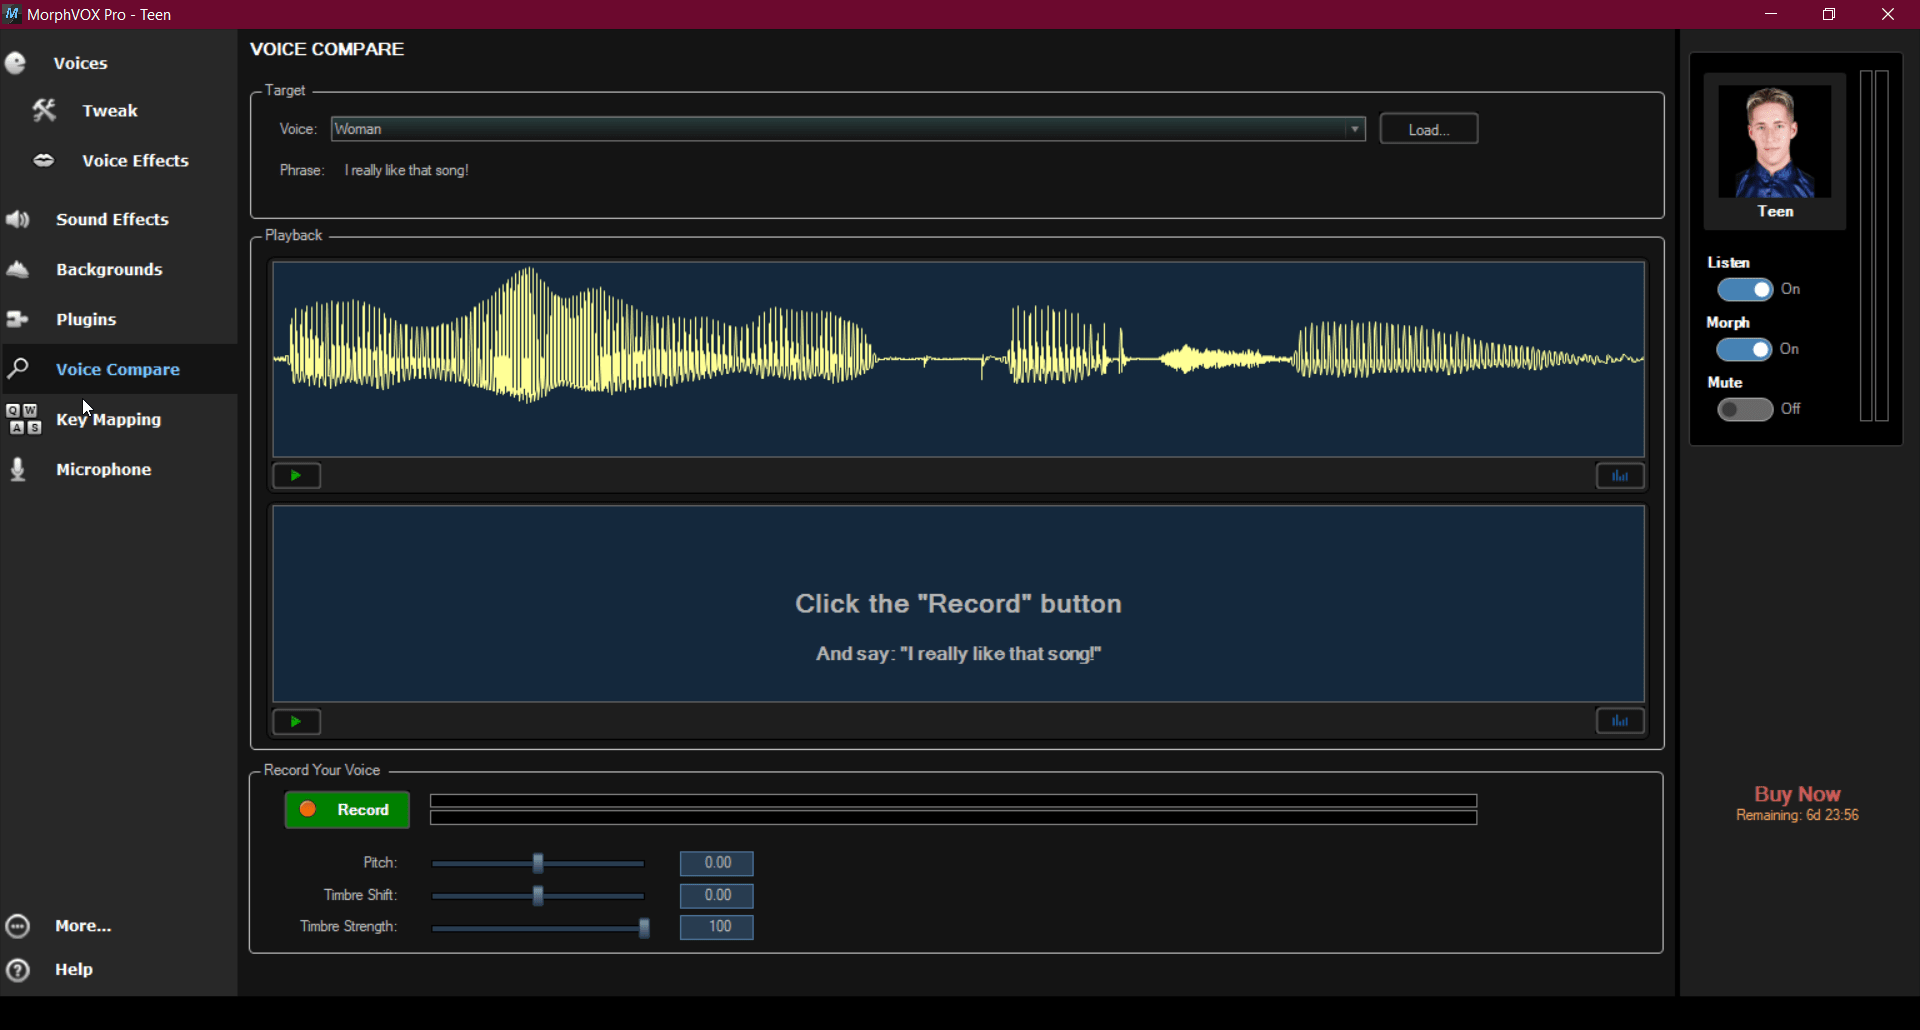Toggle the Listen switch off
The height and width of the screenshot is (1030, 1920).
pos(1745,290)
